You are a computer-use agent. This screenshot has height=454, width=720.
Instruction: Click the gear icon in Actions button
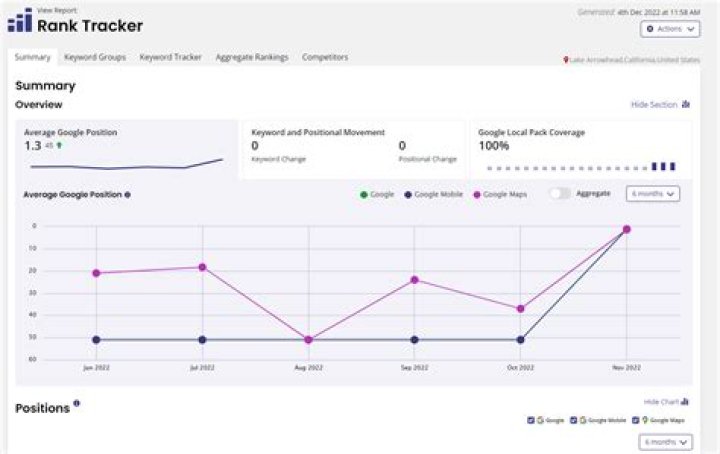point(650,29)
